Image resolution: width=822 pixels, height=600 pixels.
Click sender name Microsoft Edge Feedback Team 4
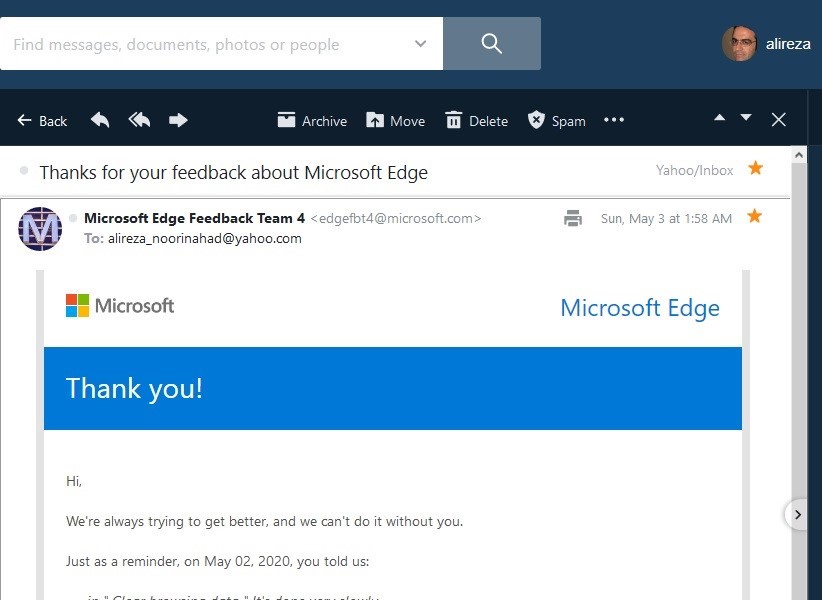(x=194, y=218)
